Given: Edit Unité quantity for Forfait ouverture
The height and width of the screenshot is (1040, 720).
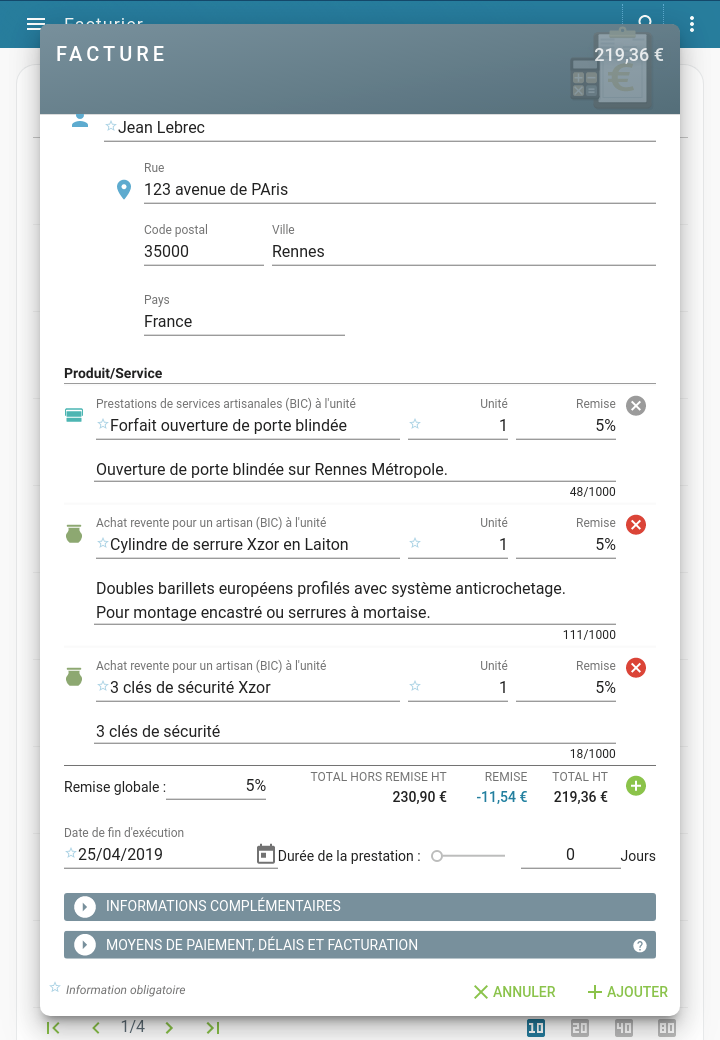Looking at the screenshot, I should coord(458,426).
